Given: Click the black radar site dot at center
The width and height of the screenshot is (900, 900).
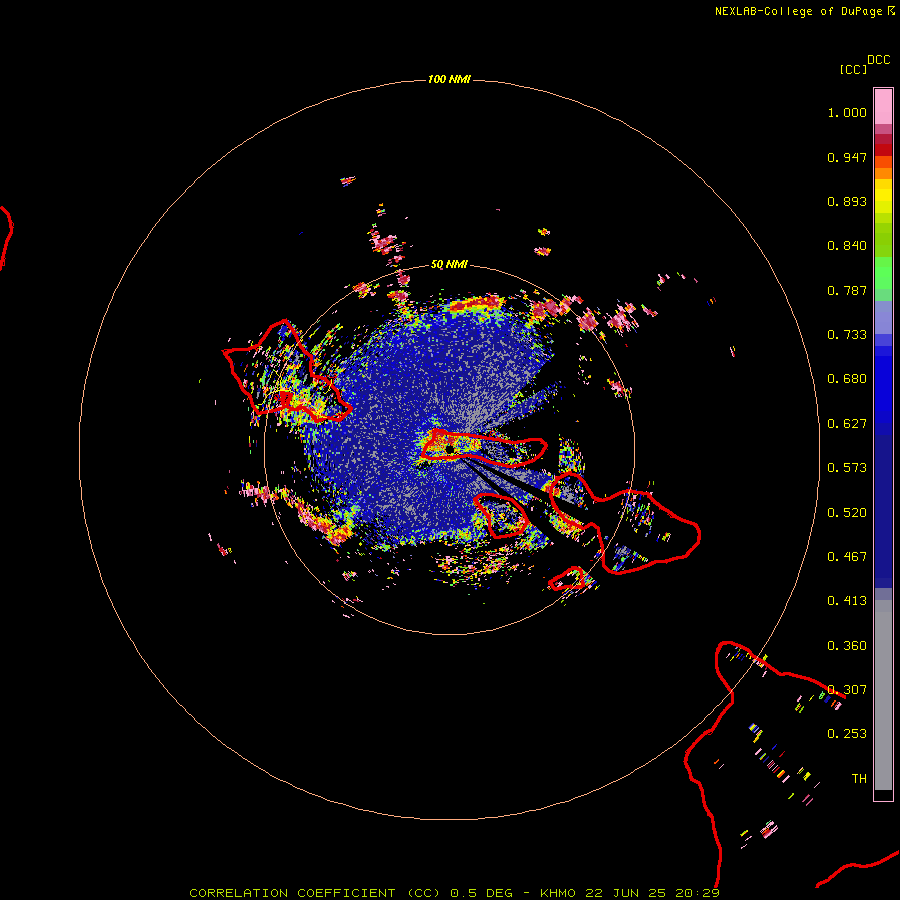Looking at the screenshot, I should [x=450, y=449].
